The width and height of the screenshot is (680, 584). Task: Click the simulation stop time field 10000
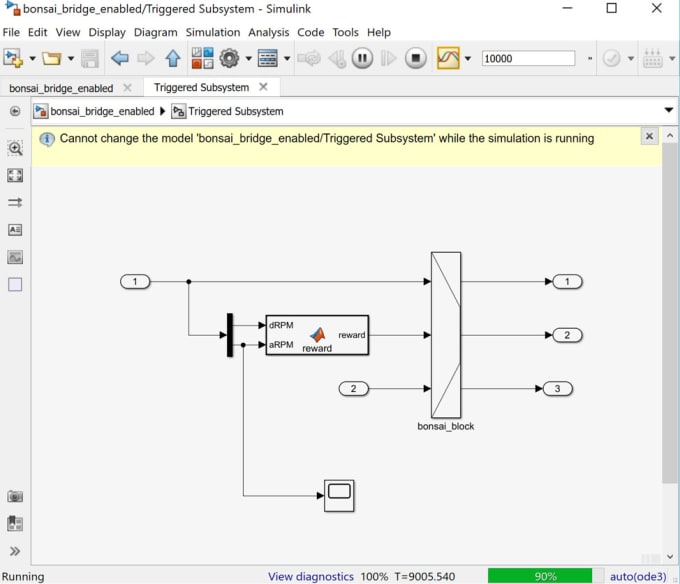[x=528, y=59]
